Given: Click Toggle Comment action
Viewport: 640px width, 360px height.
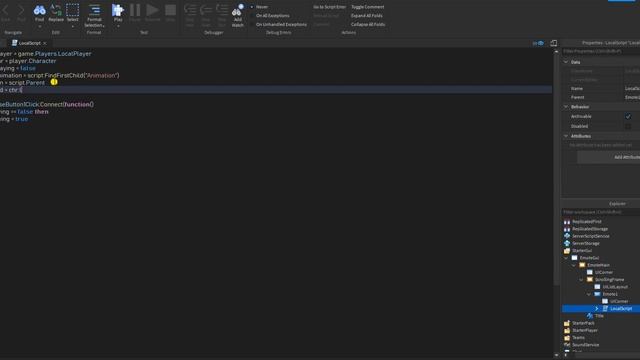Looking at the screenshot, I should click(367, 7).
